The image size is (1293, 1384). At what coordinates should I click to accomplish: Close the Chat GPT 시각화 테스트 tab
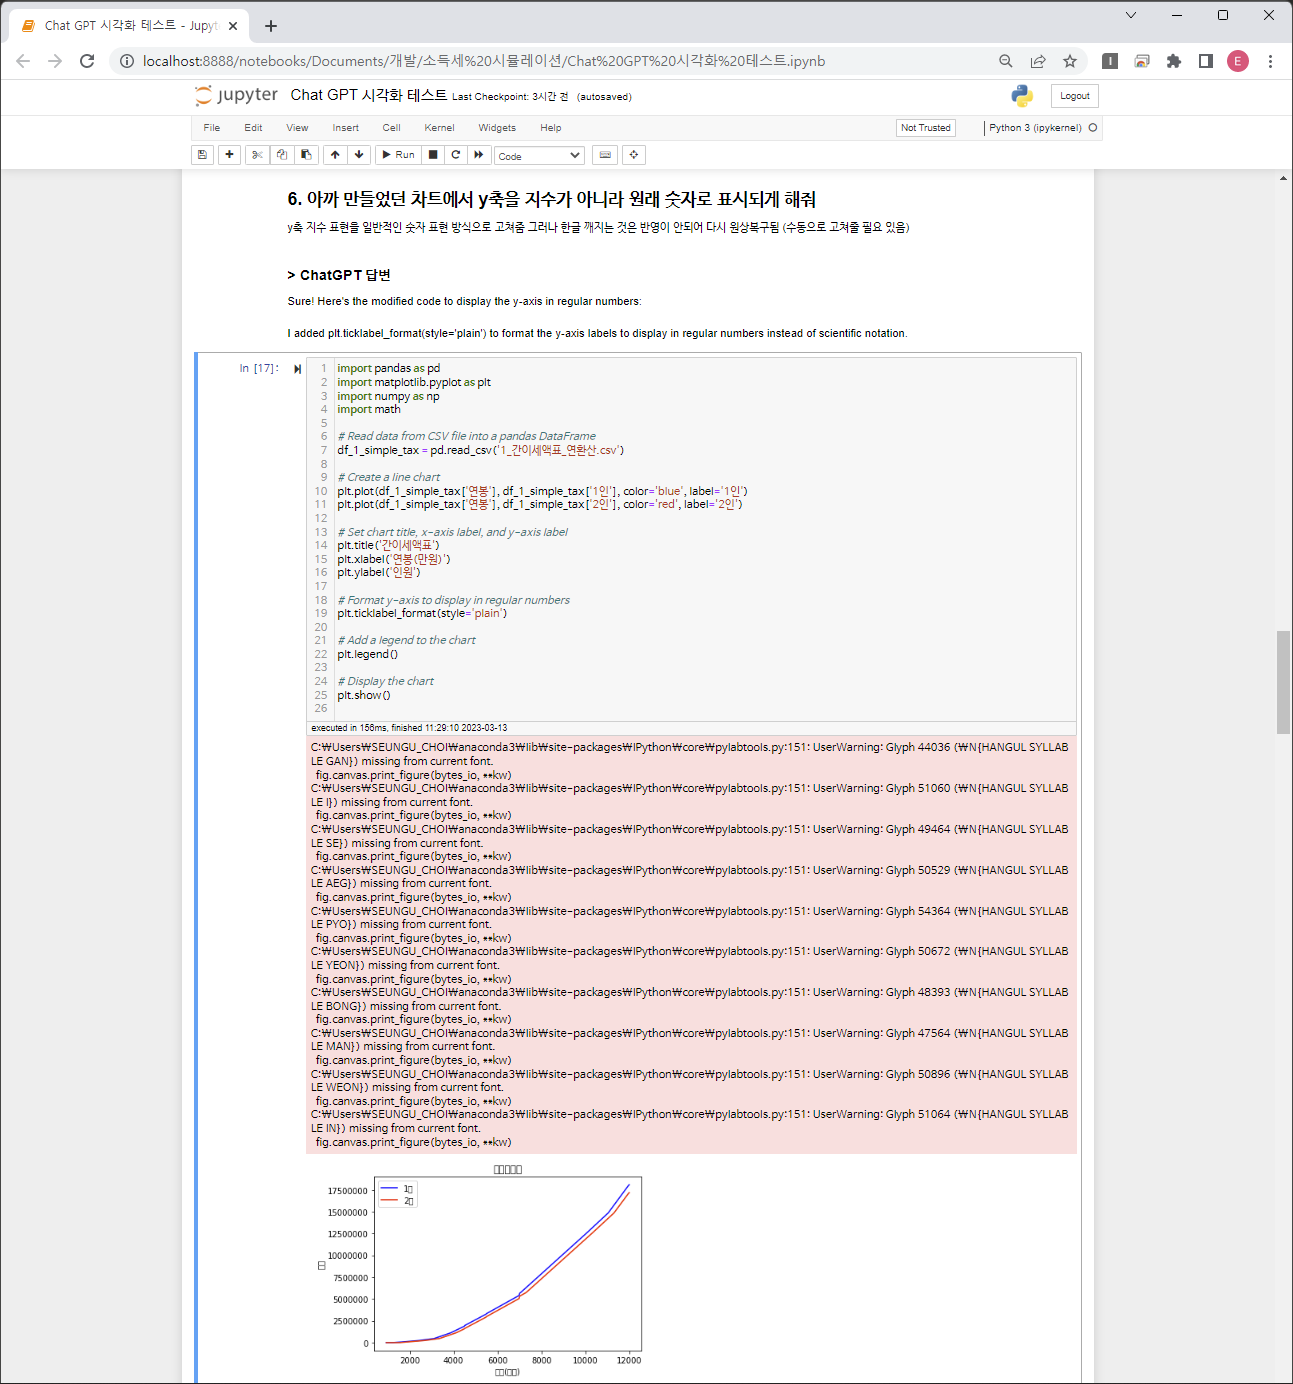click(234, 26)
